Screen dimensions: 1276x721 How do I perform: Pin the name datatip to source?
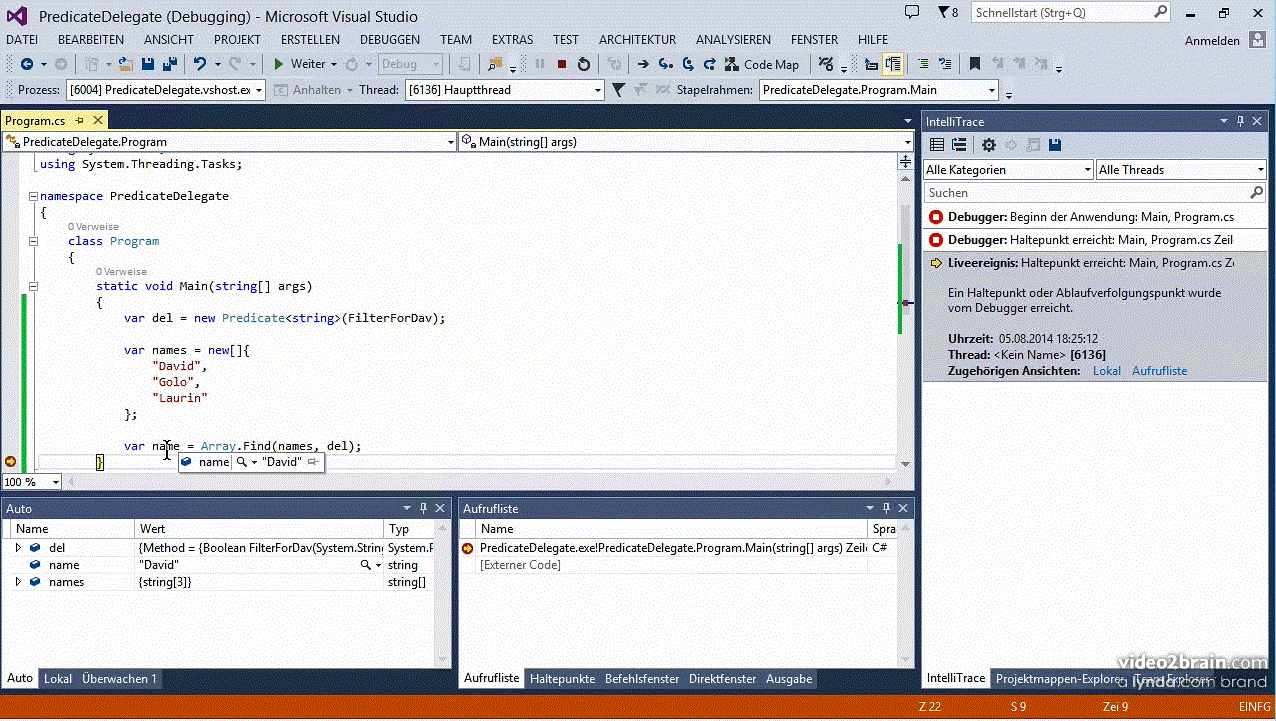click(x=313, y=462)
